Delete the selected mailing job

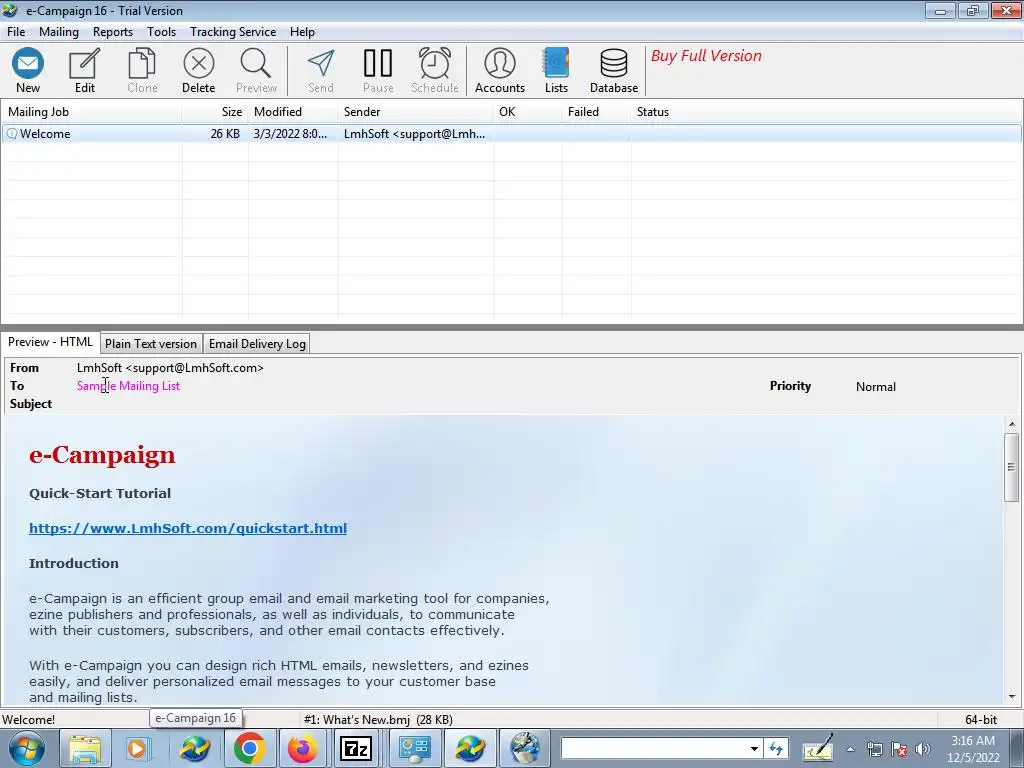click(x=199, y=71)
